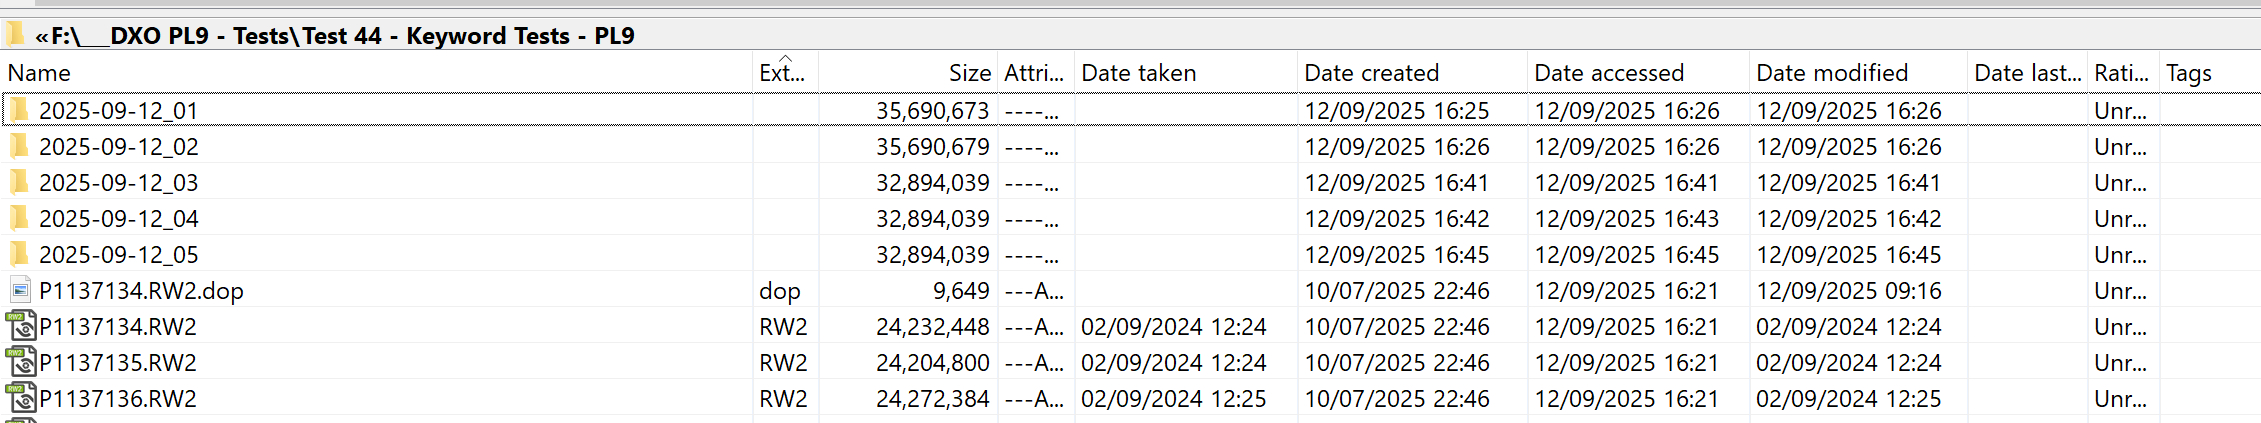Click the RW2 icon of P1137136.RW2
Image resolution: width=2261 pixels, height=423 pixels.
(x=20, y=399)
